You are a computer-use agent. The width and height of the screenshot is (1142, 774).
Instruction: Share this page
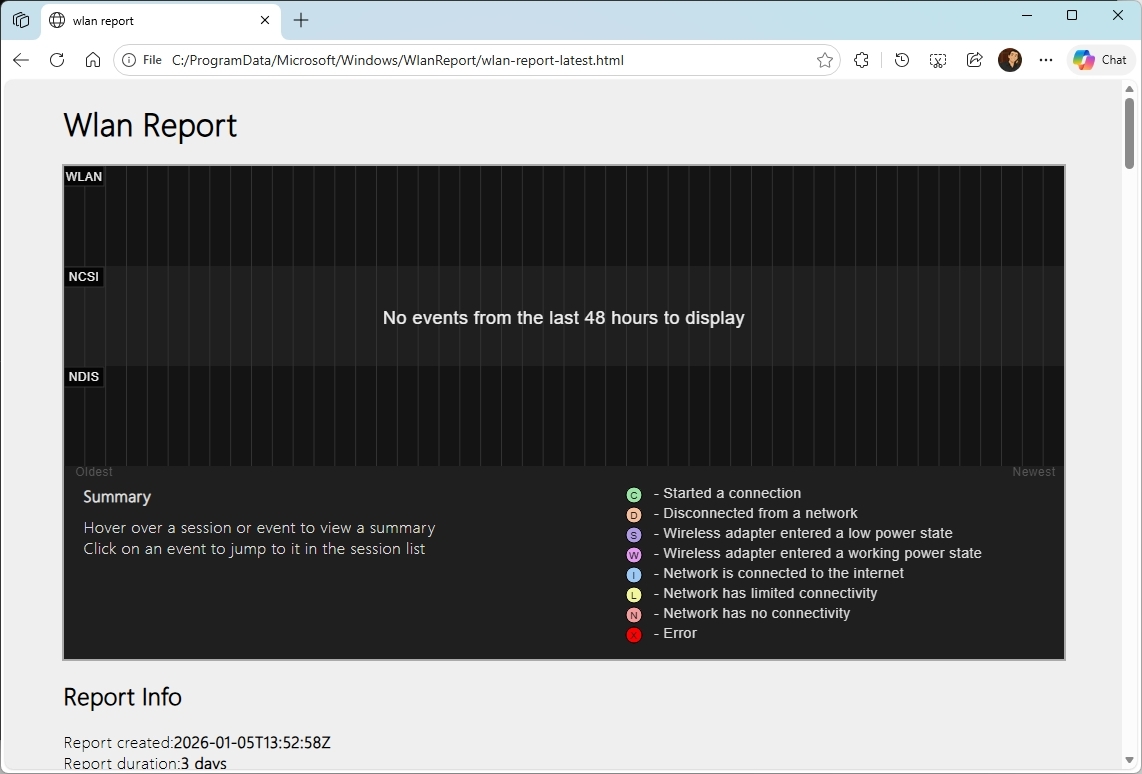[974, 60]
